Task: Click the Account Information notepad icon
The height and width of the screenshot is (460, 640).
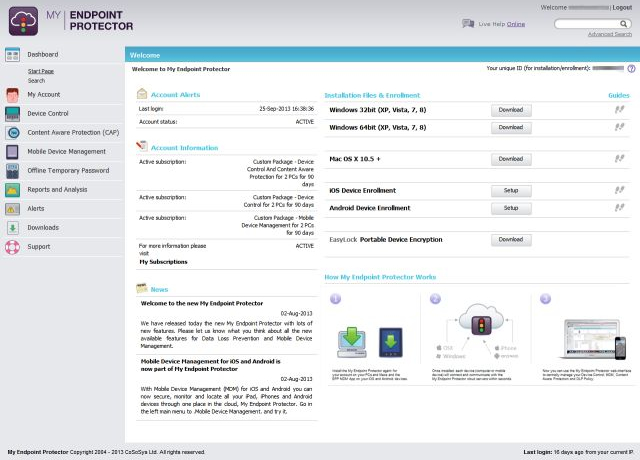Action: 142,146
